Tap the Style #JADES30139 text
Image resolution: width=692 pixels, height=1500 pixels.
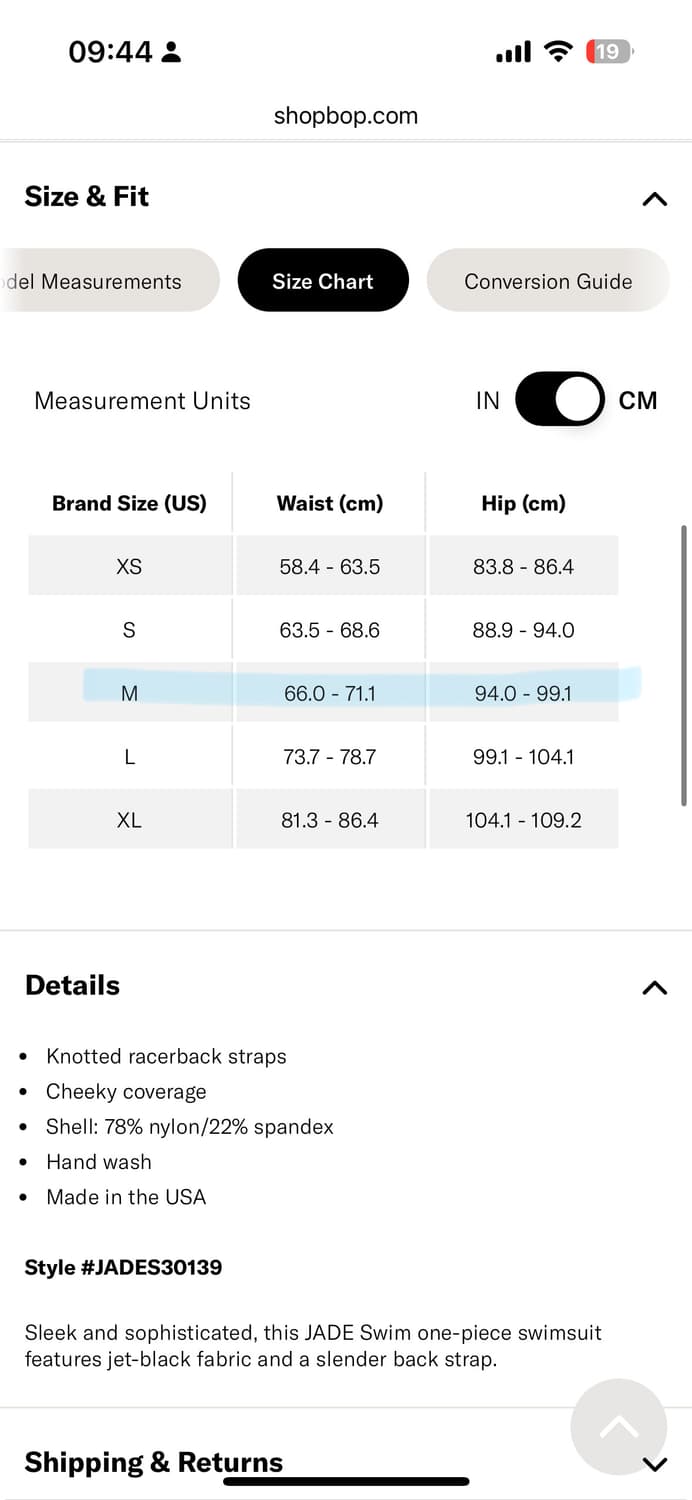pyautogui.click(x=123, y=1267)
